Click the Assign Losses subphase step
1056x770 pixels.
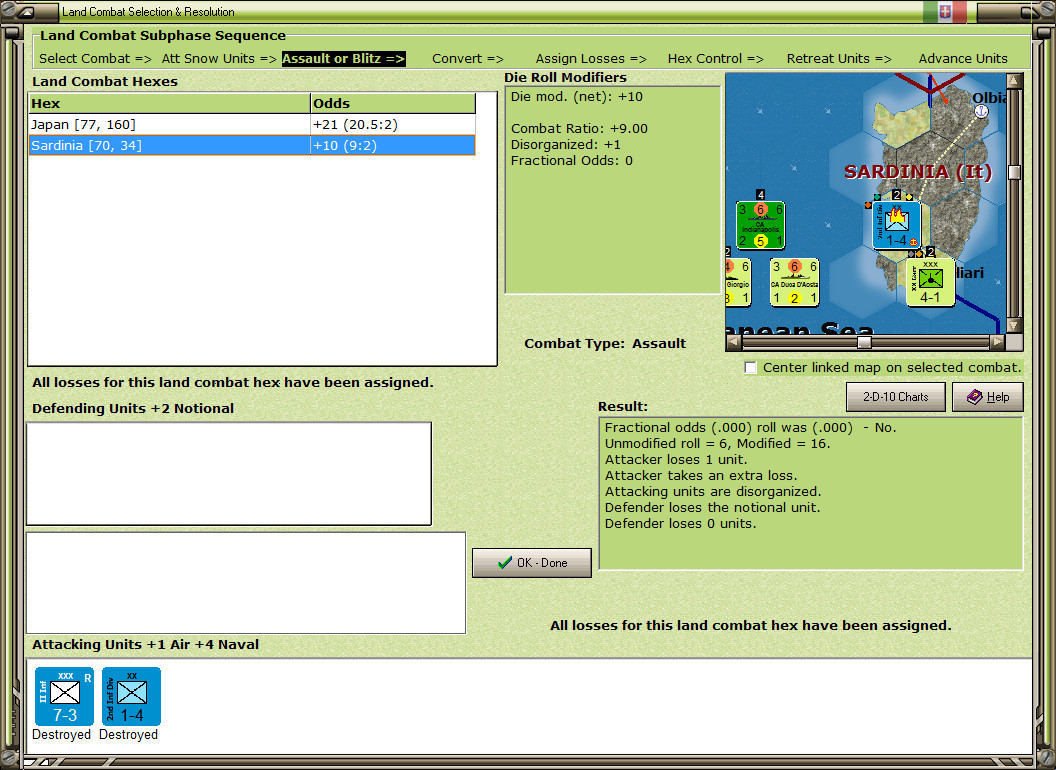[x=591, y=59]
